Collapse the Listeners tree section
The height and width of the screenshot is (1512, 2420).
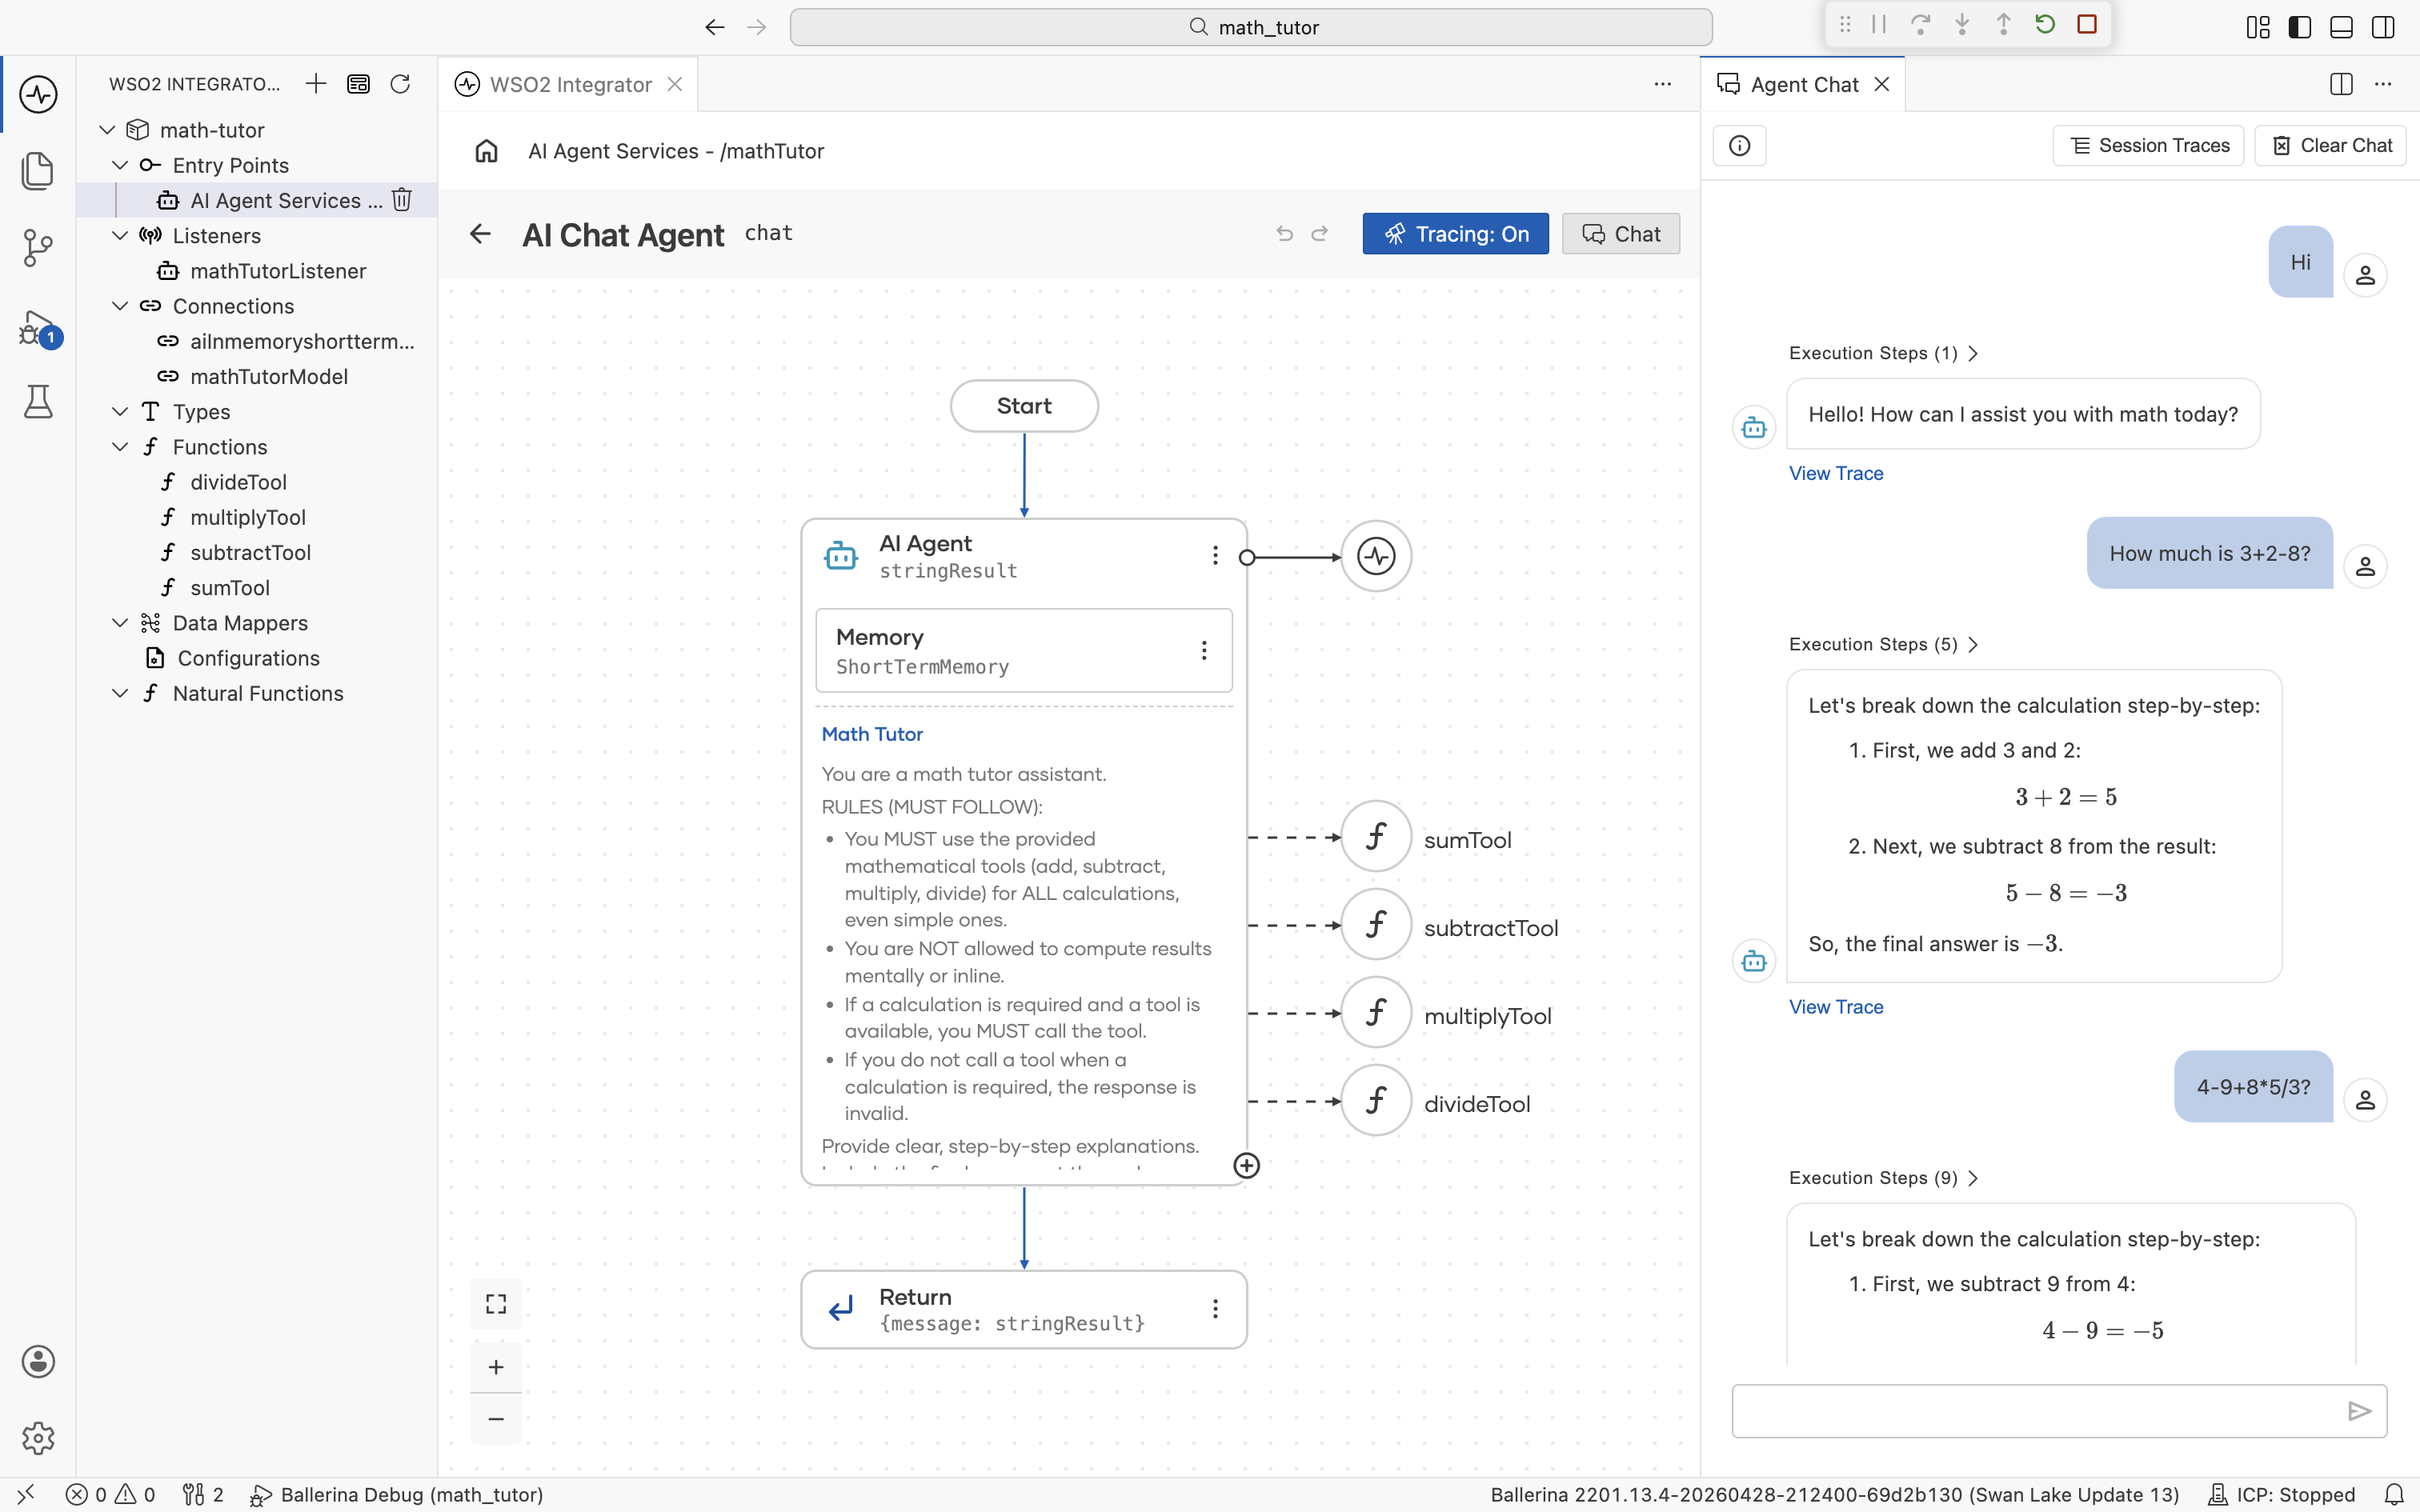[x=121, y=235]
